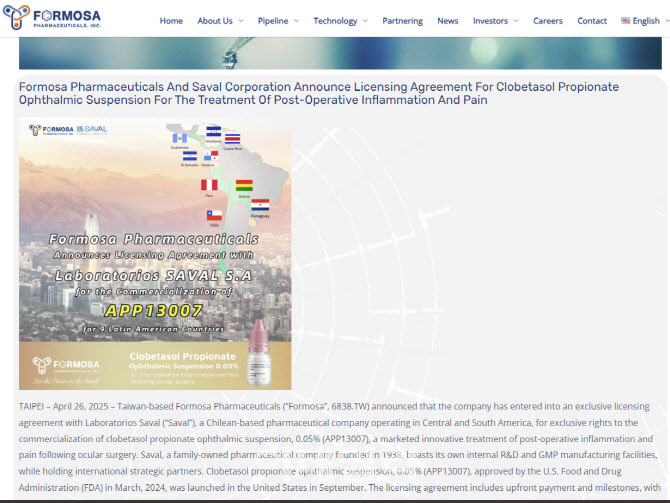Click the SAVAL logo in the image
Image resolution: width=670 pixels, height=503 pixels.
(x=92, y=129)
